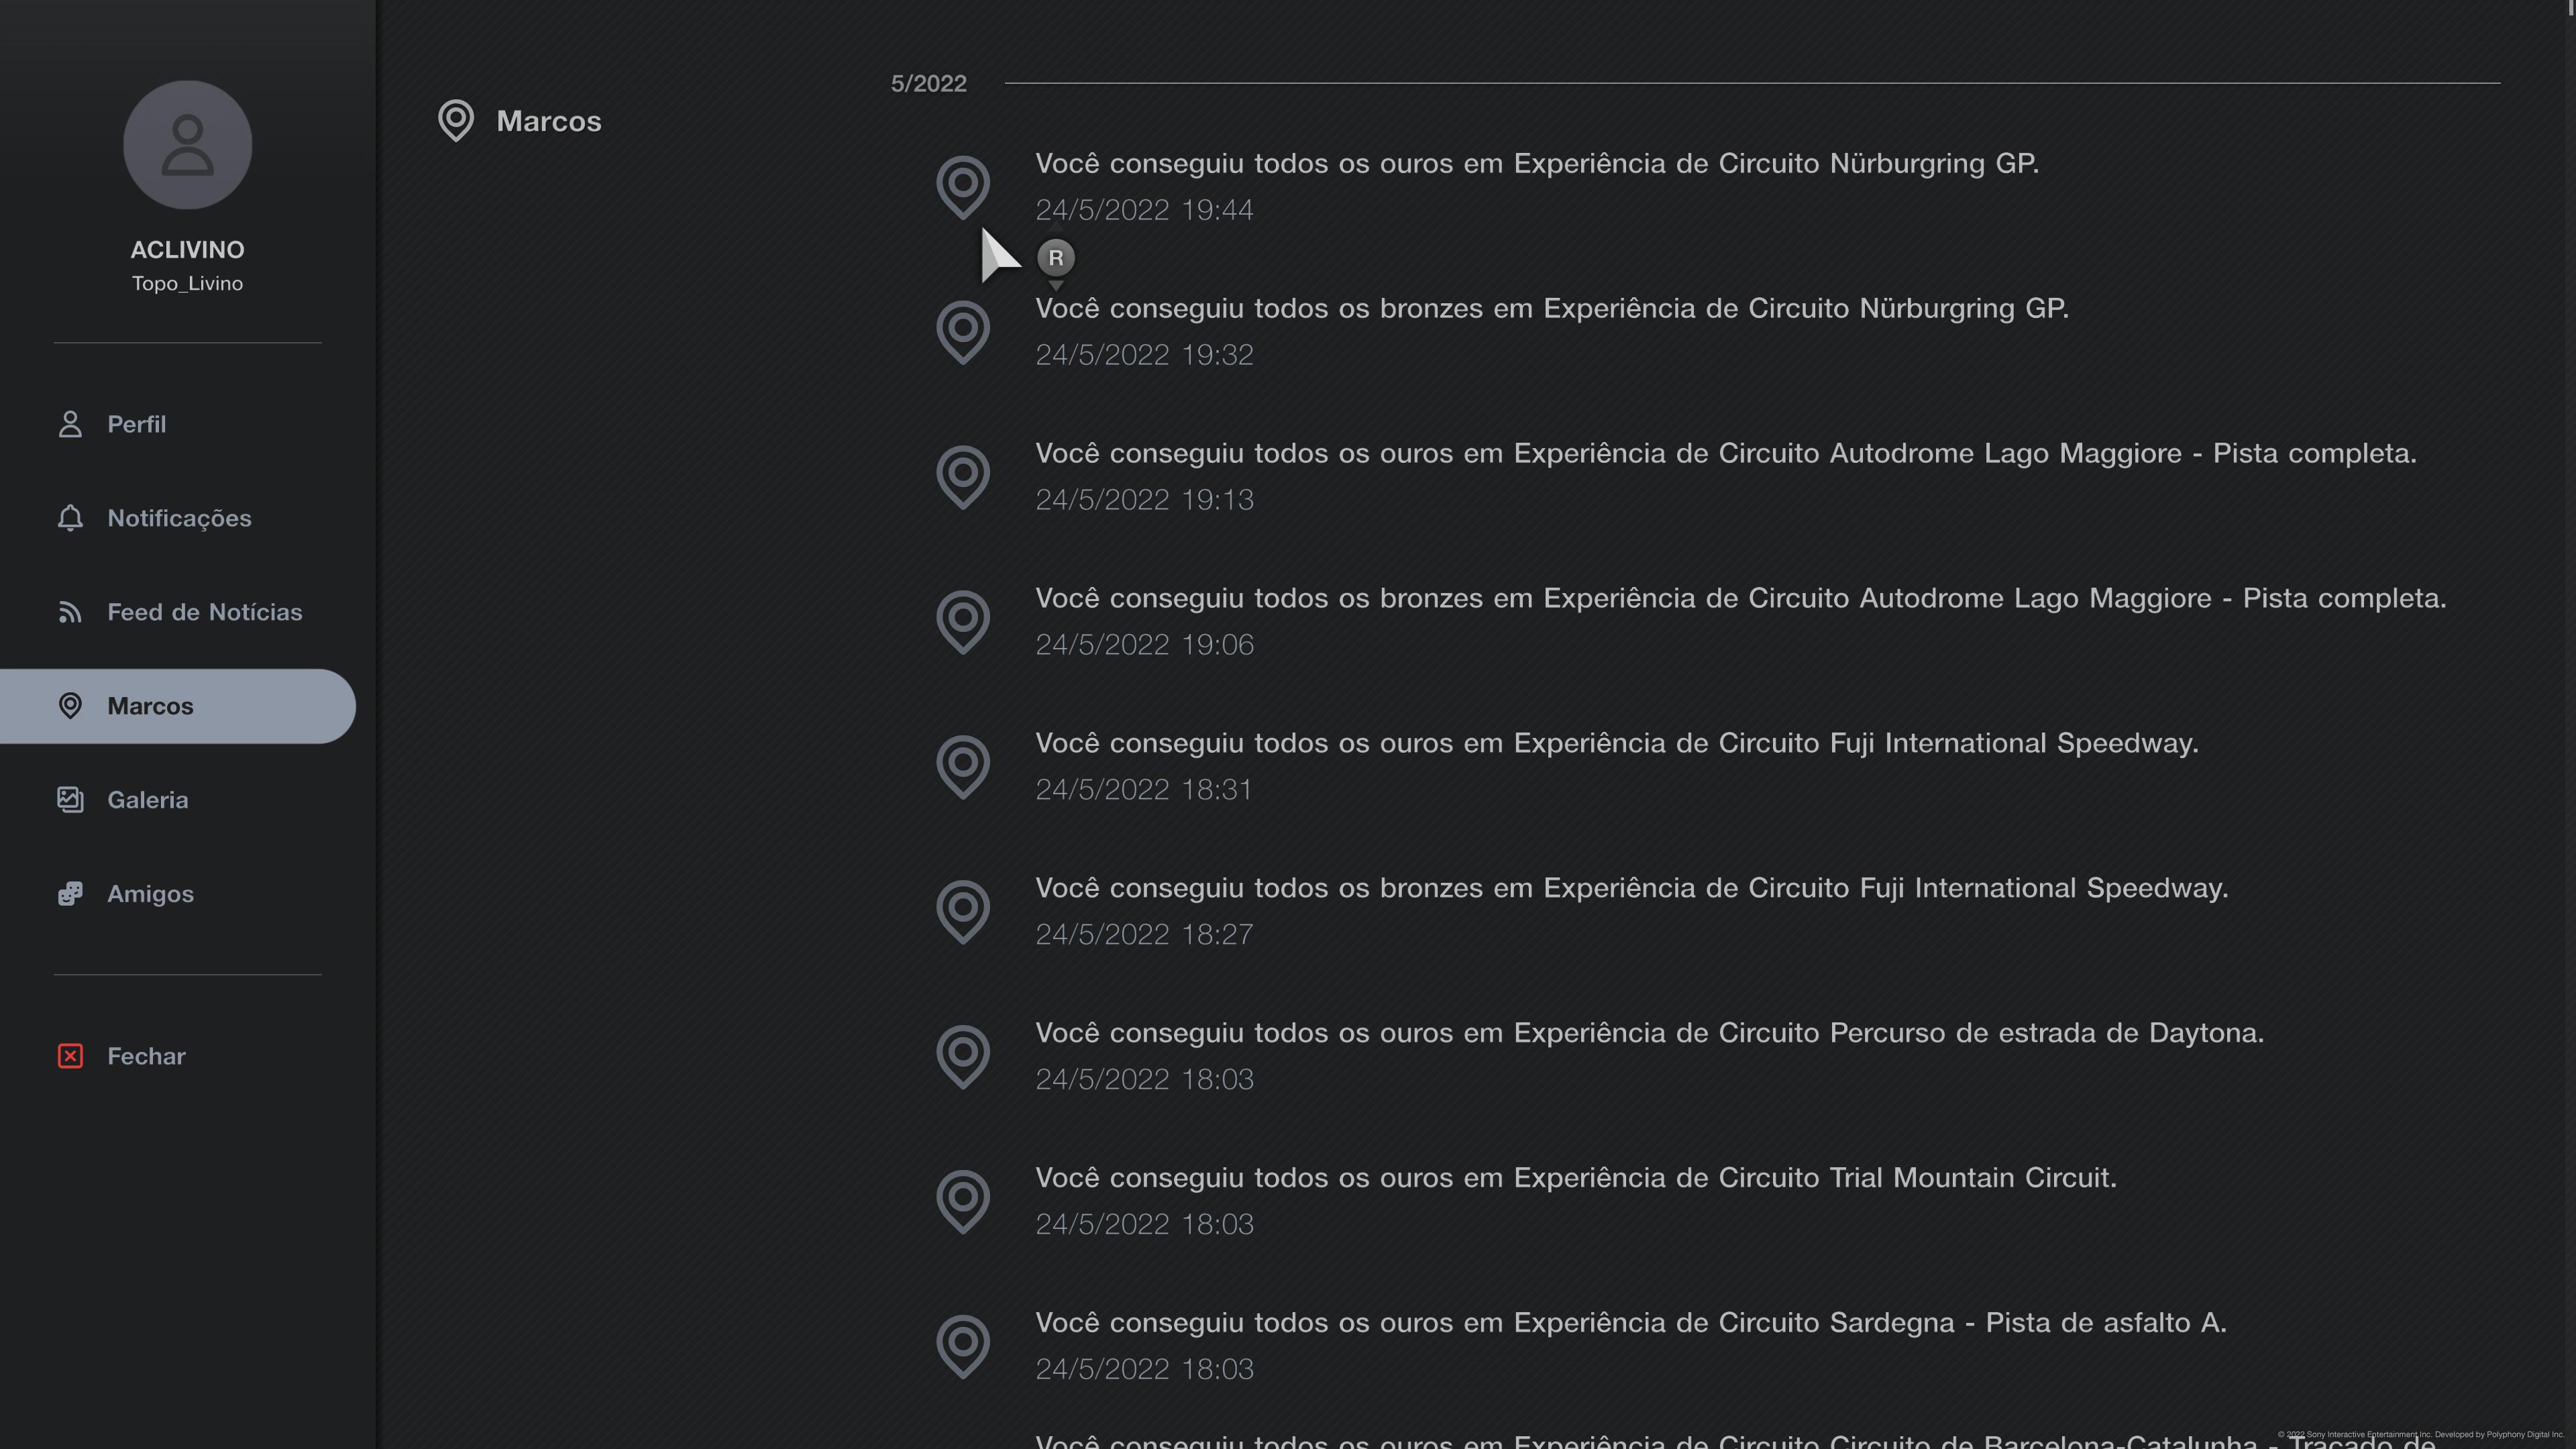2576x1449 pixels.
Task: Select Autodrome Lago Maggiore bronzes entry
Action: pos(1741,598)
